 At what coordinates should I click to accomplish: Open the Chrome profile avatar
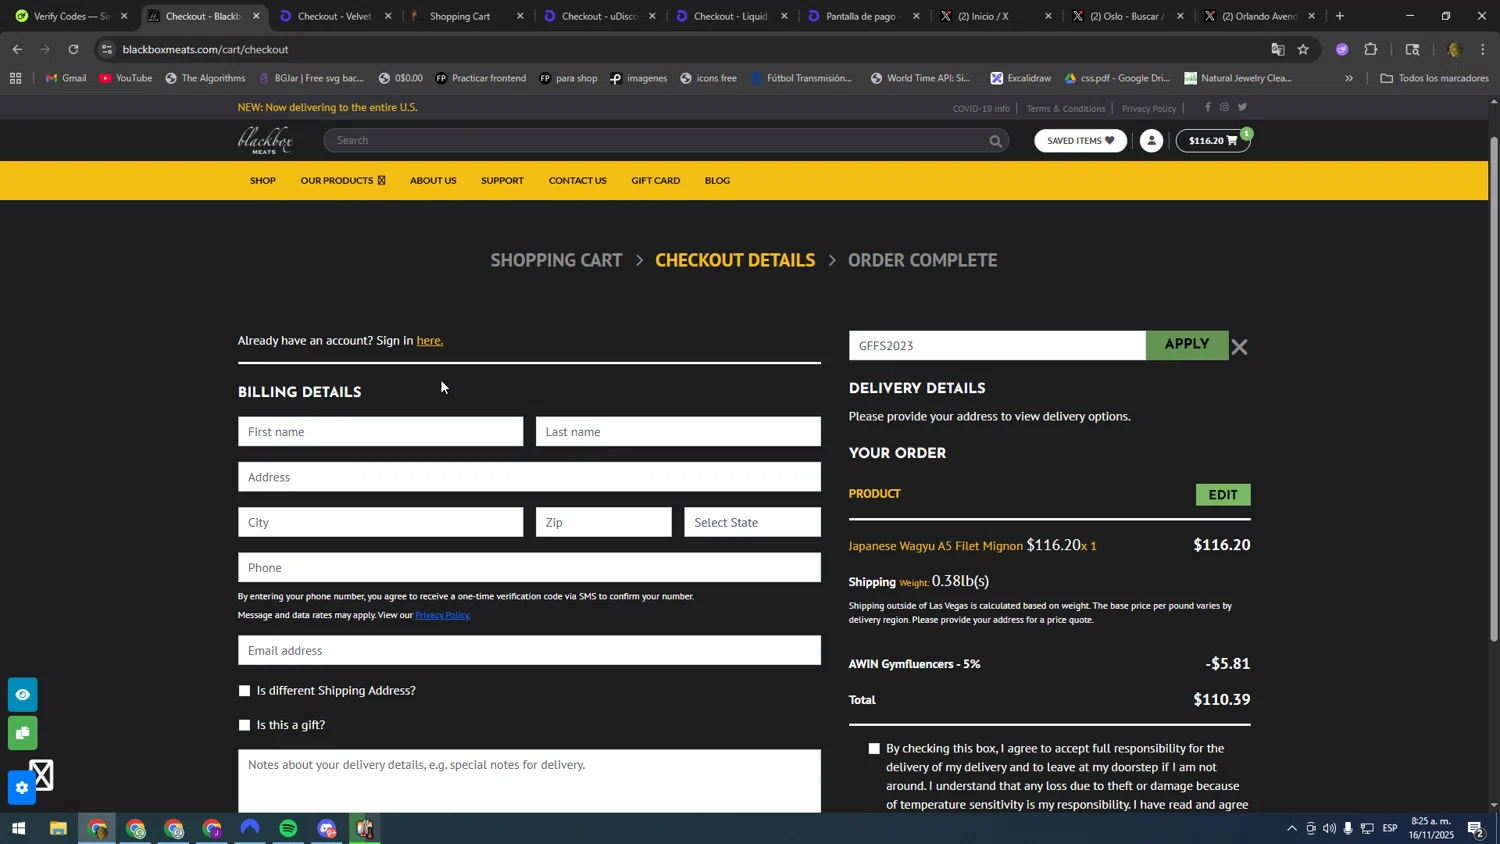coord(1454,49)
